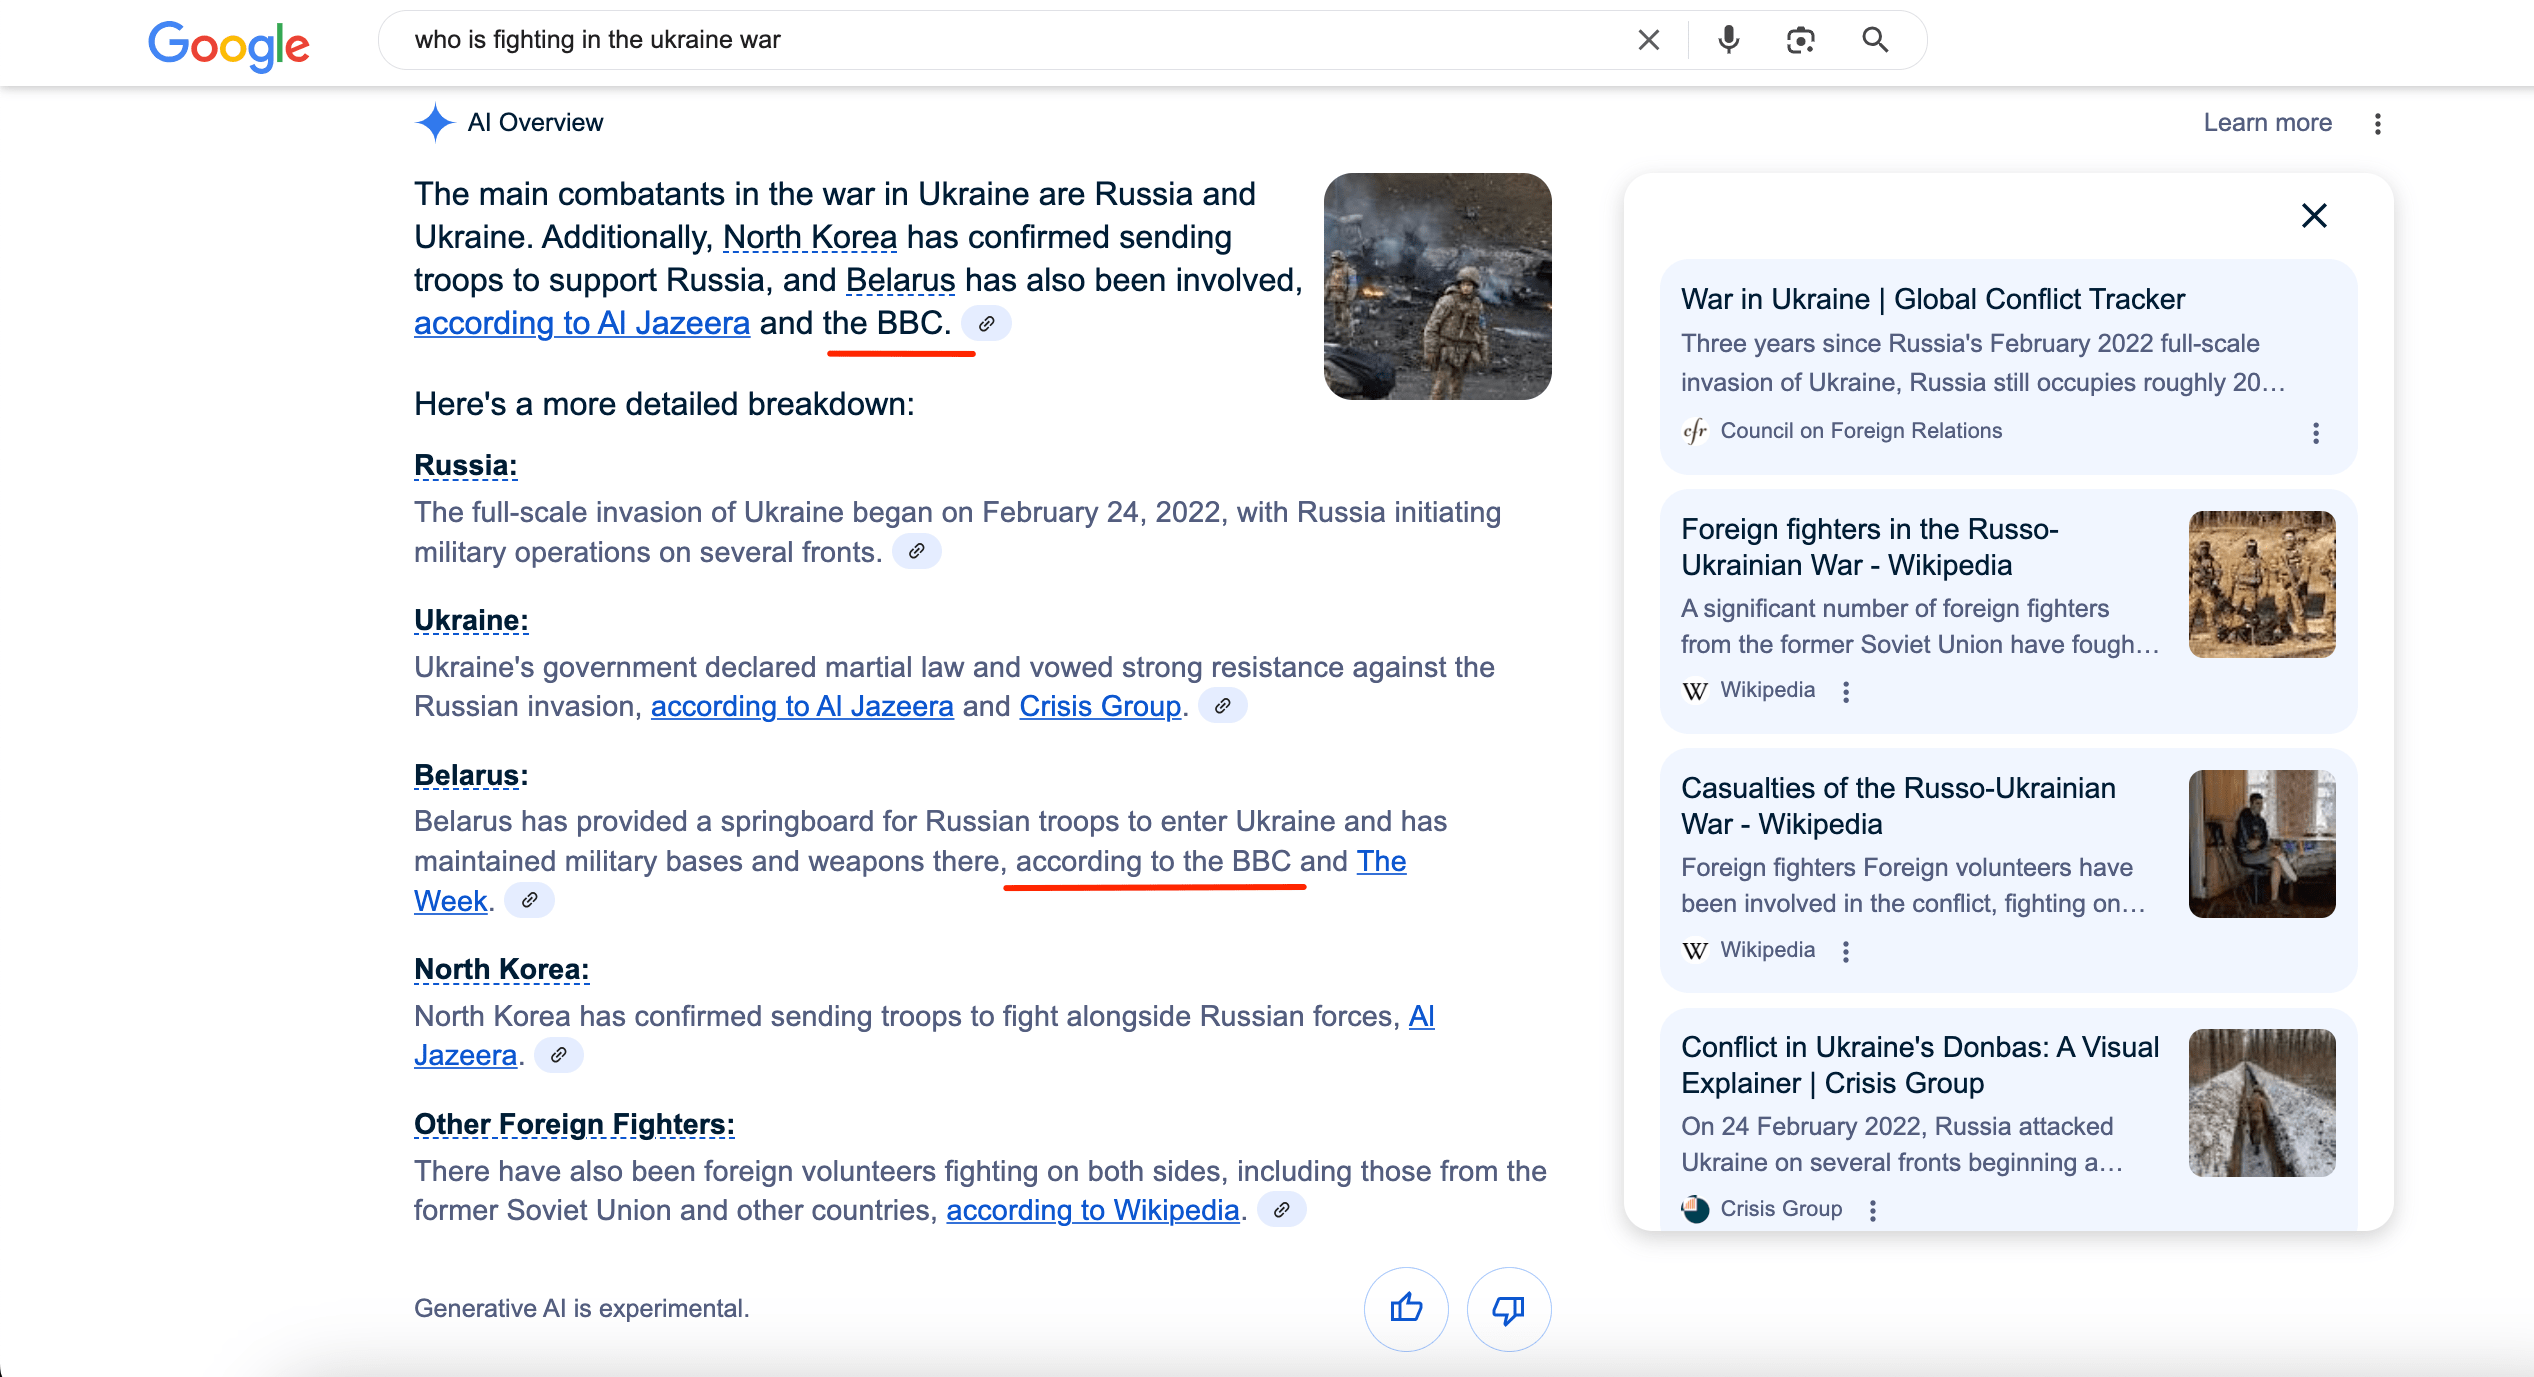Open source link icon after Wikipedia foreign fighters sentence
Screen dimensions: 2534x1377
1281,1210
